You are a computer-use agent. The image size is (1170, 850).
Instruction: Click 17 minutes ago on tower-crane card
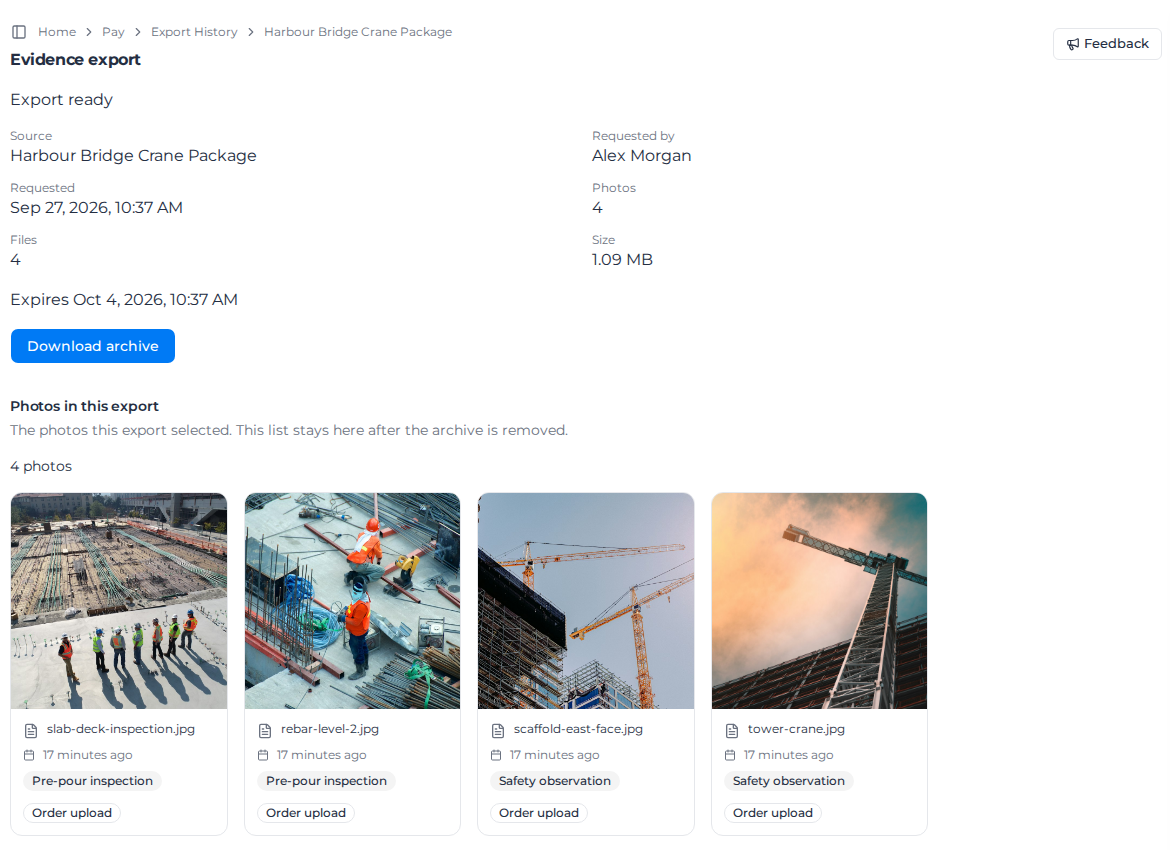[789, 754]
